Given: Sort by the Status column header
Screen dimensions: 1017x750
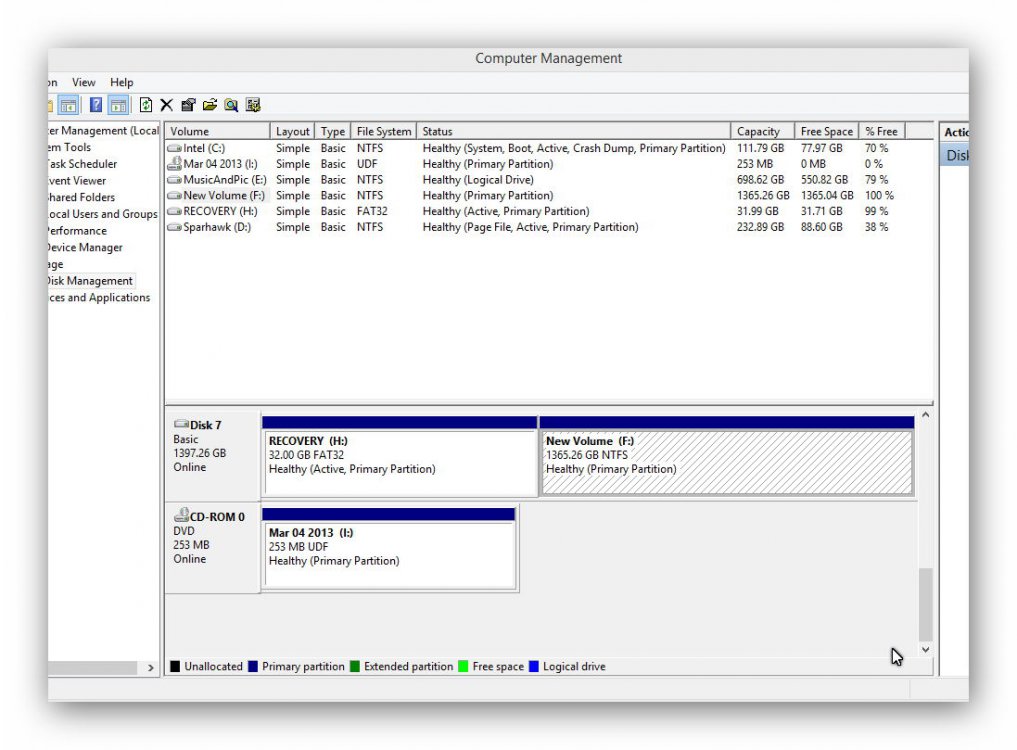Looking at the screenshot, I should click(573, 131).
